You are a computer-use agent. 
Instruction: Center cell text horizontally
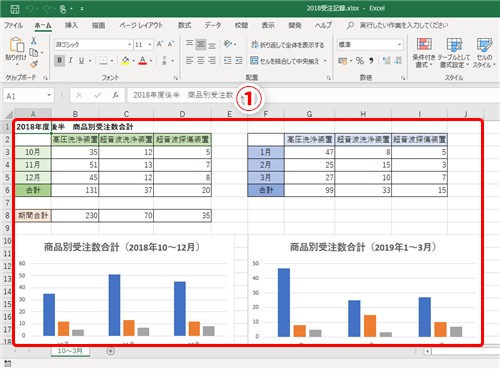(201, 61)
